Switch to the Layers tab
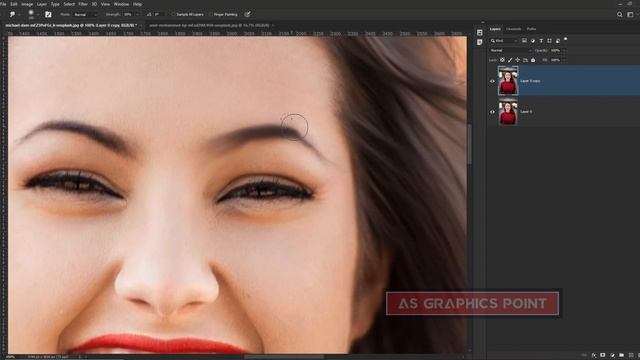The height and width of the screenshot is (360, 640). tap(495, 29)
